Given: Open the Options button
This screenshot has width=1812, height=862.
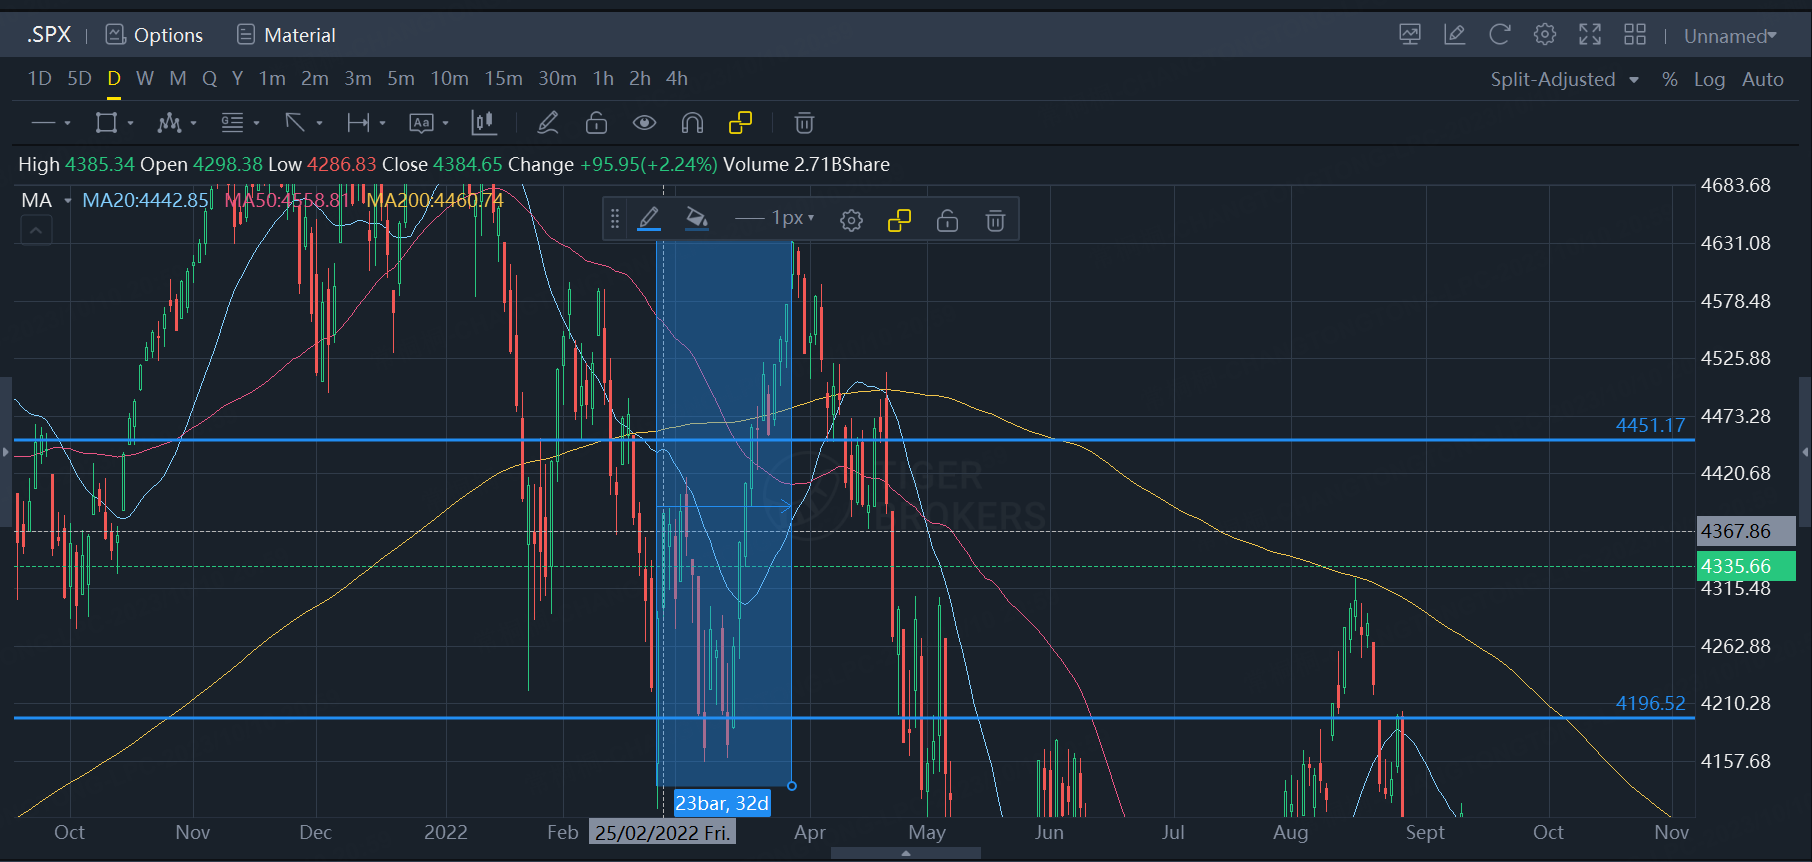Looking at the screenshot, I should (x=155, y=35).
